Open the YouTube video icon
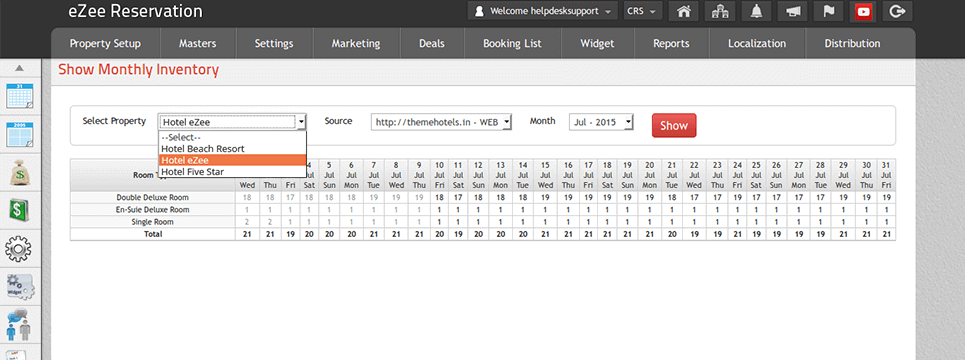Image resolution: width=965 pixels, height=360 pixels. pos(863,11)
